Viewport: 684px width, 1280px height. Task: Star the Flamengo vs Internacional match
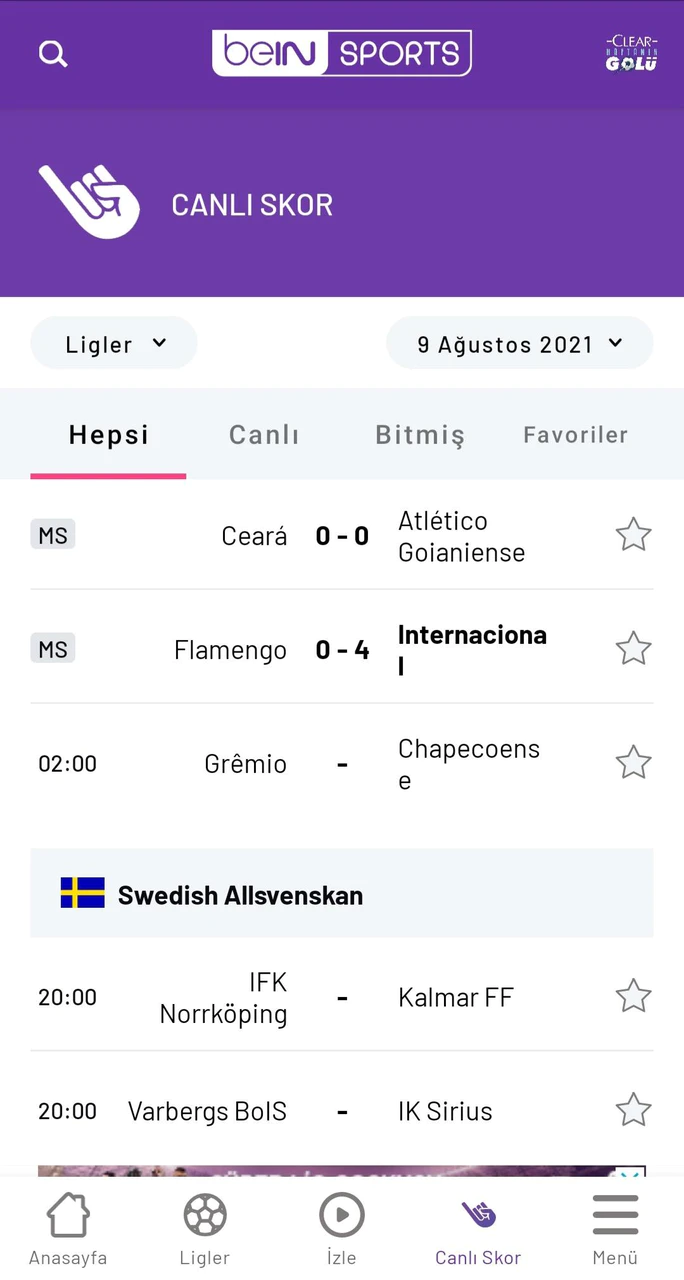pos(633,649)
